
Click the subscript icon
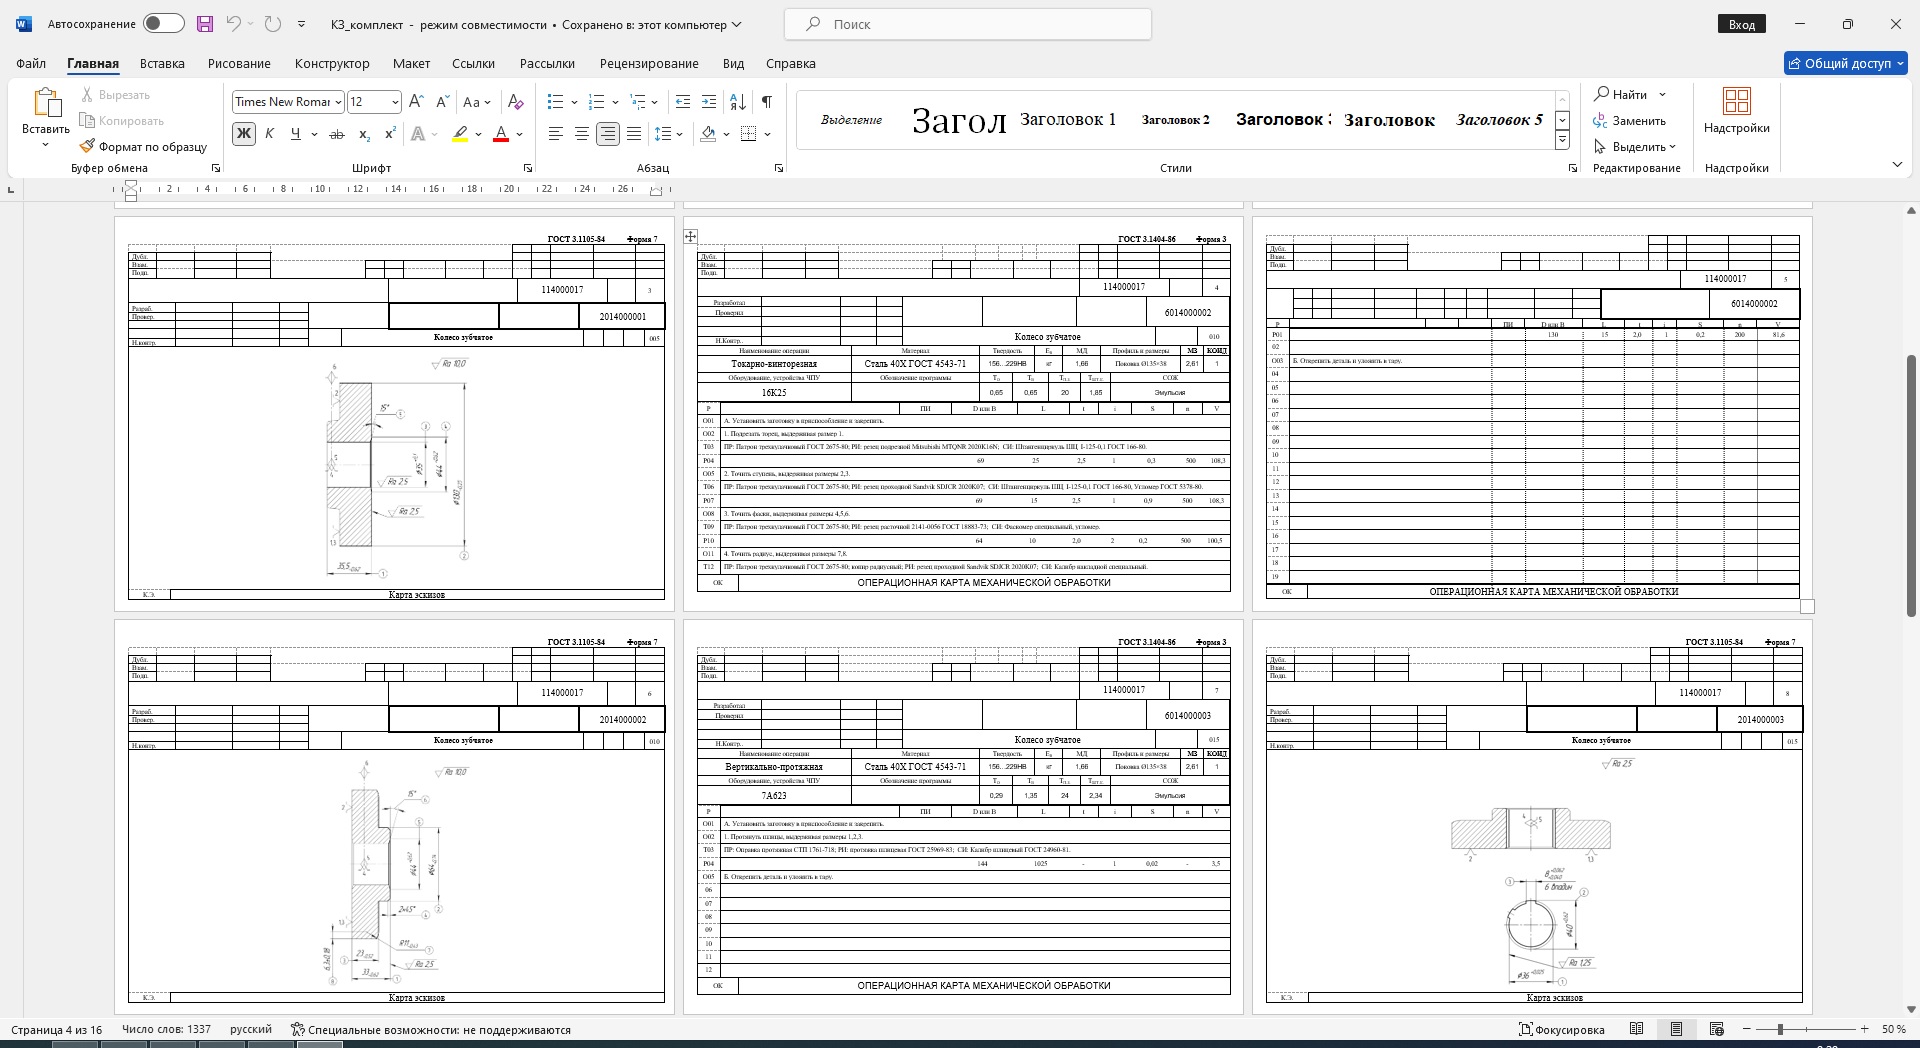(x=364, y=134)
